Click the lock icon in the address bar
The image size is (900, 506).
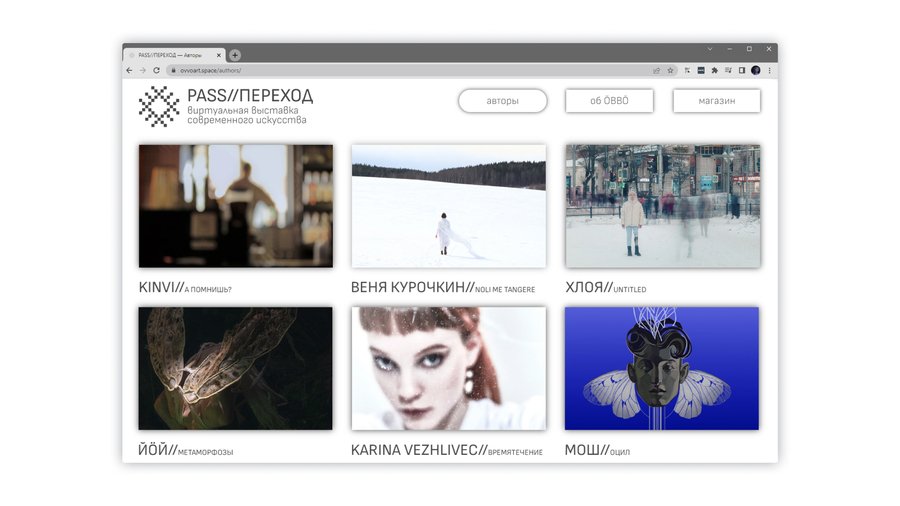click(x=173, y=71)
